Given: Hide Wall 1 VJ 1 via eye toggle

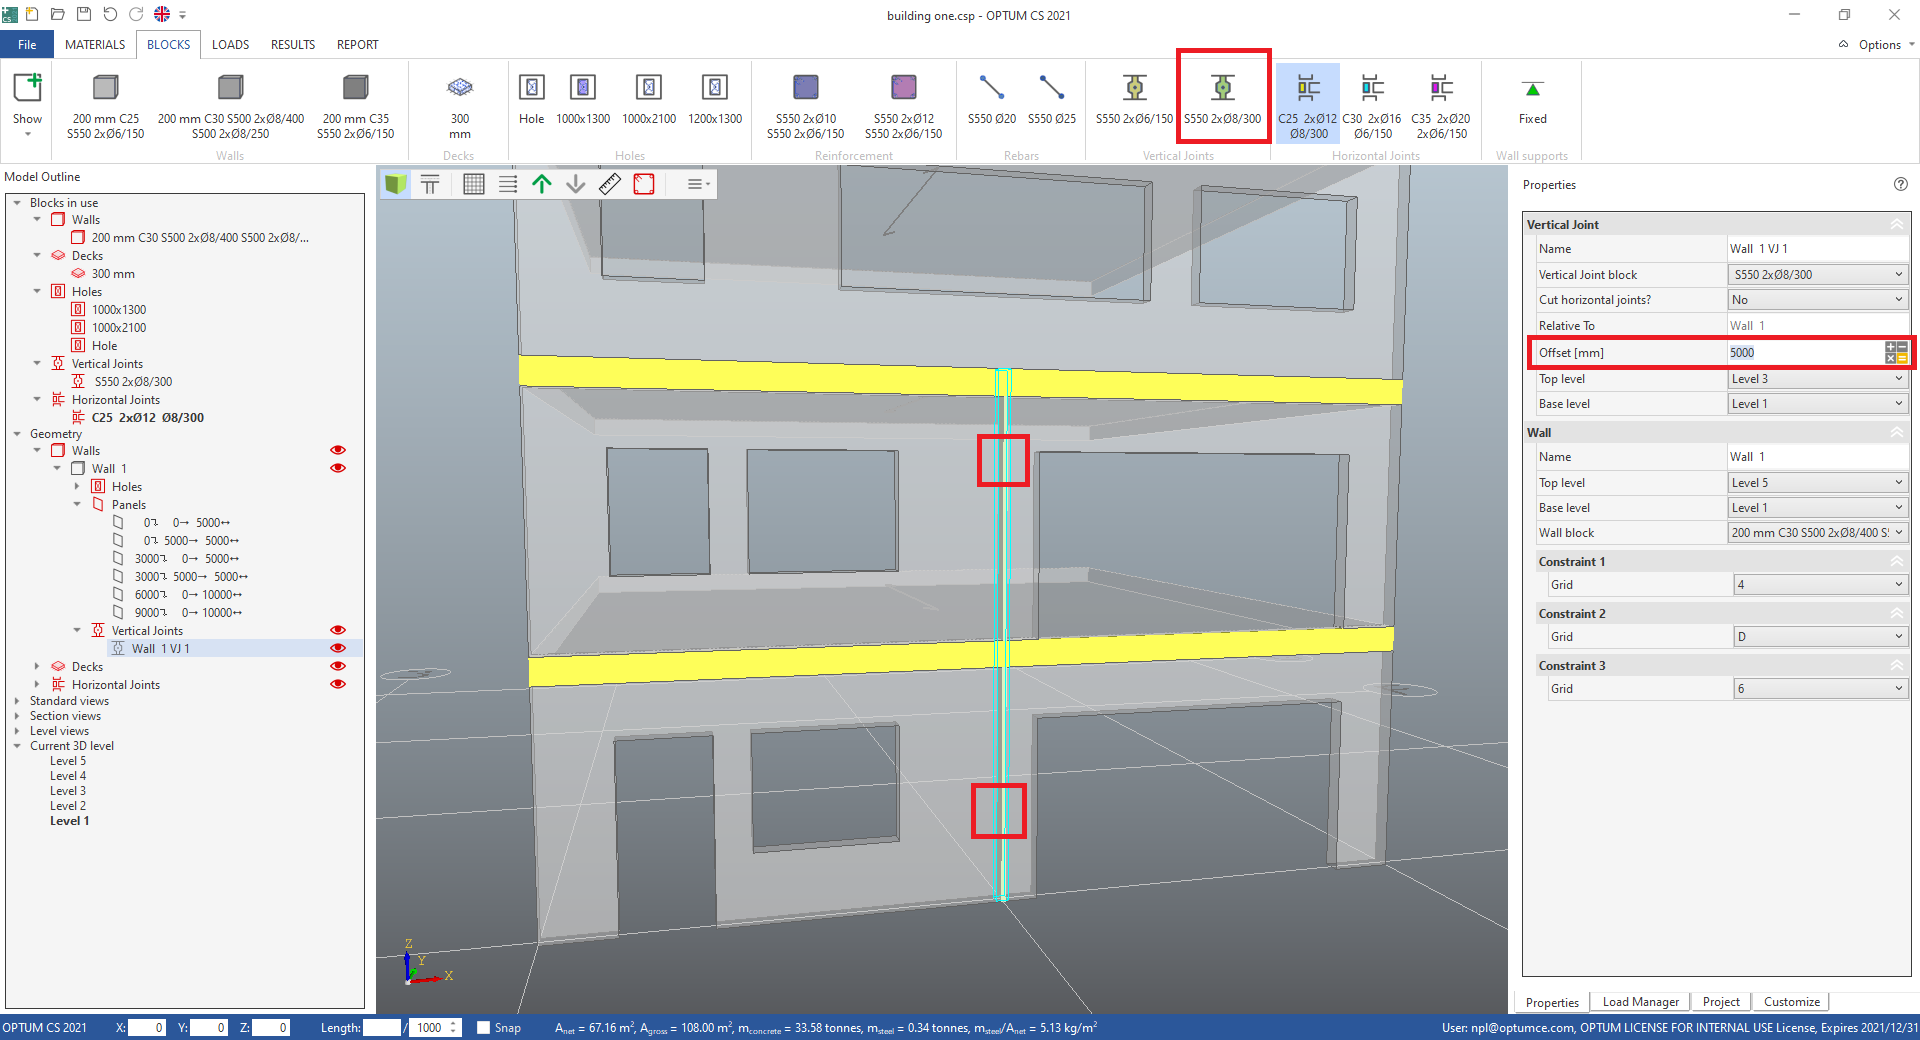Looking at the screenshot, I should tap(338, 648).
